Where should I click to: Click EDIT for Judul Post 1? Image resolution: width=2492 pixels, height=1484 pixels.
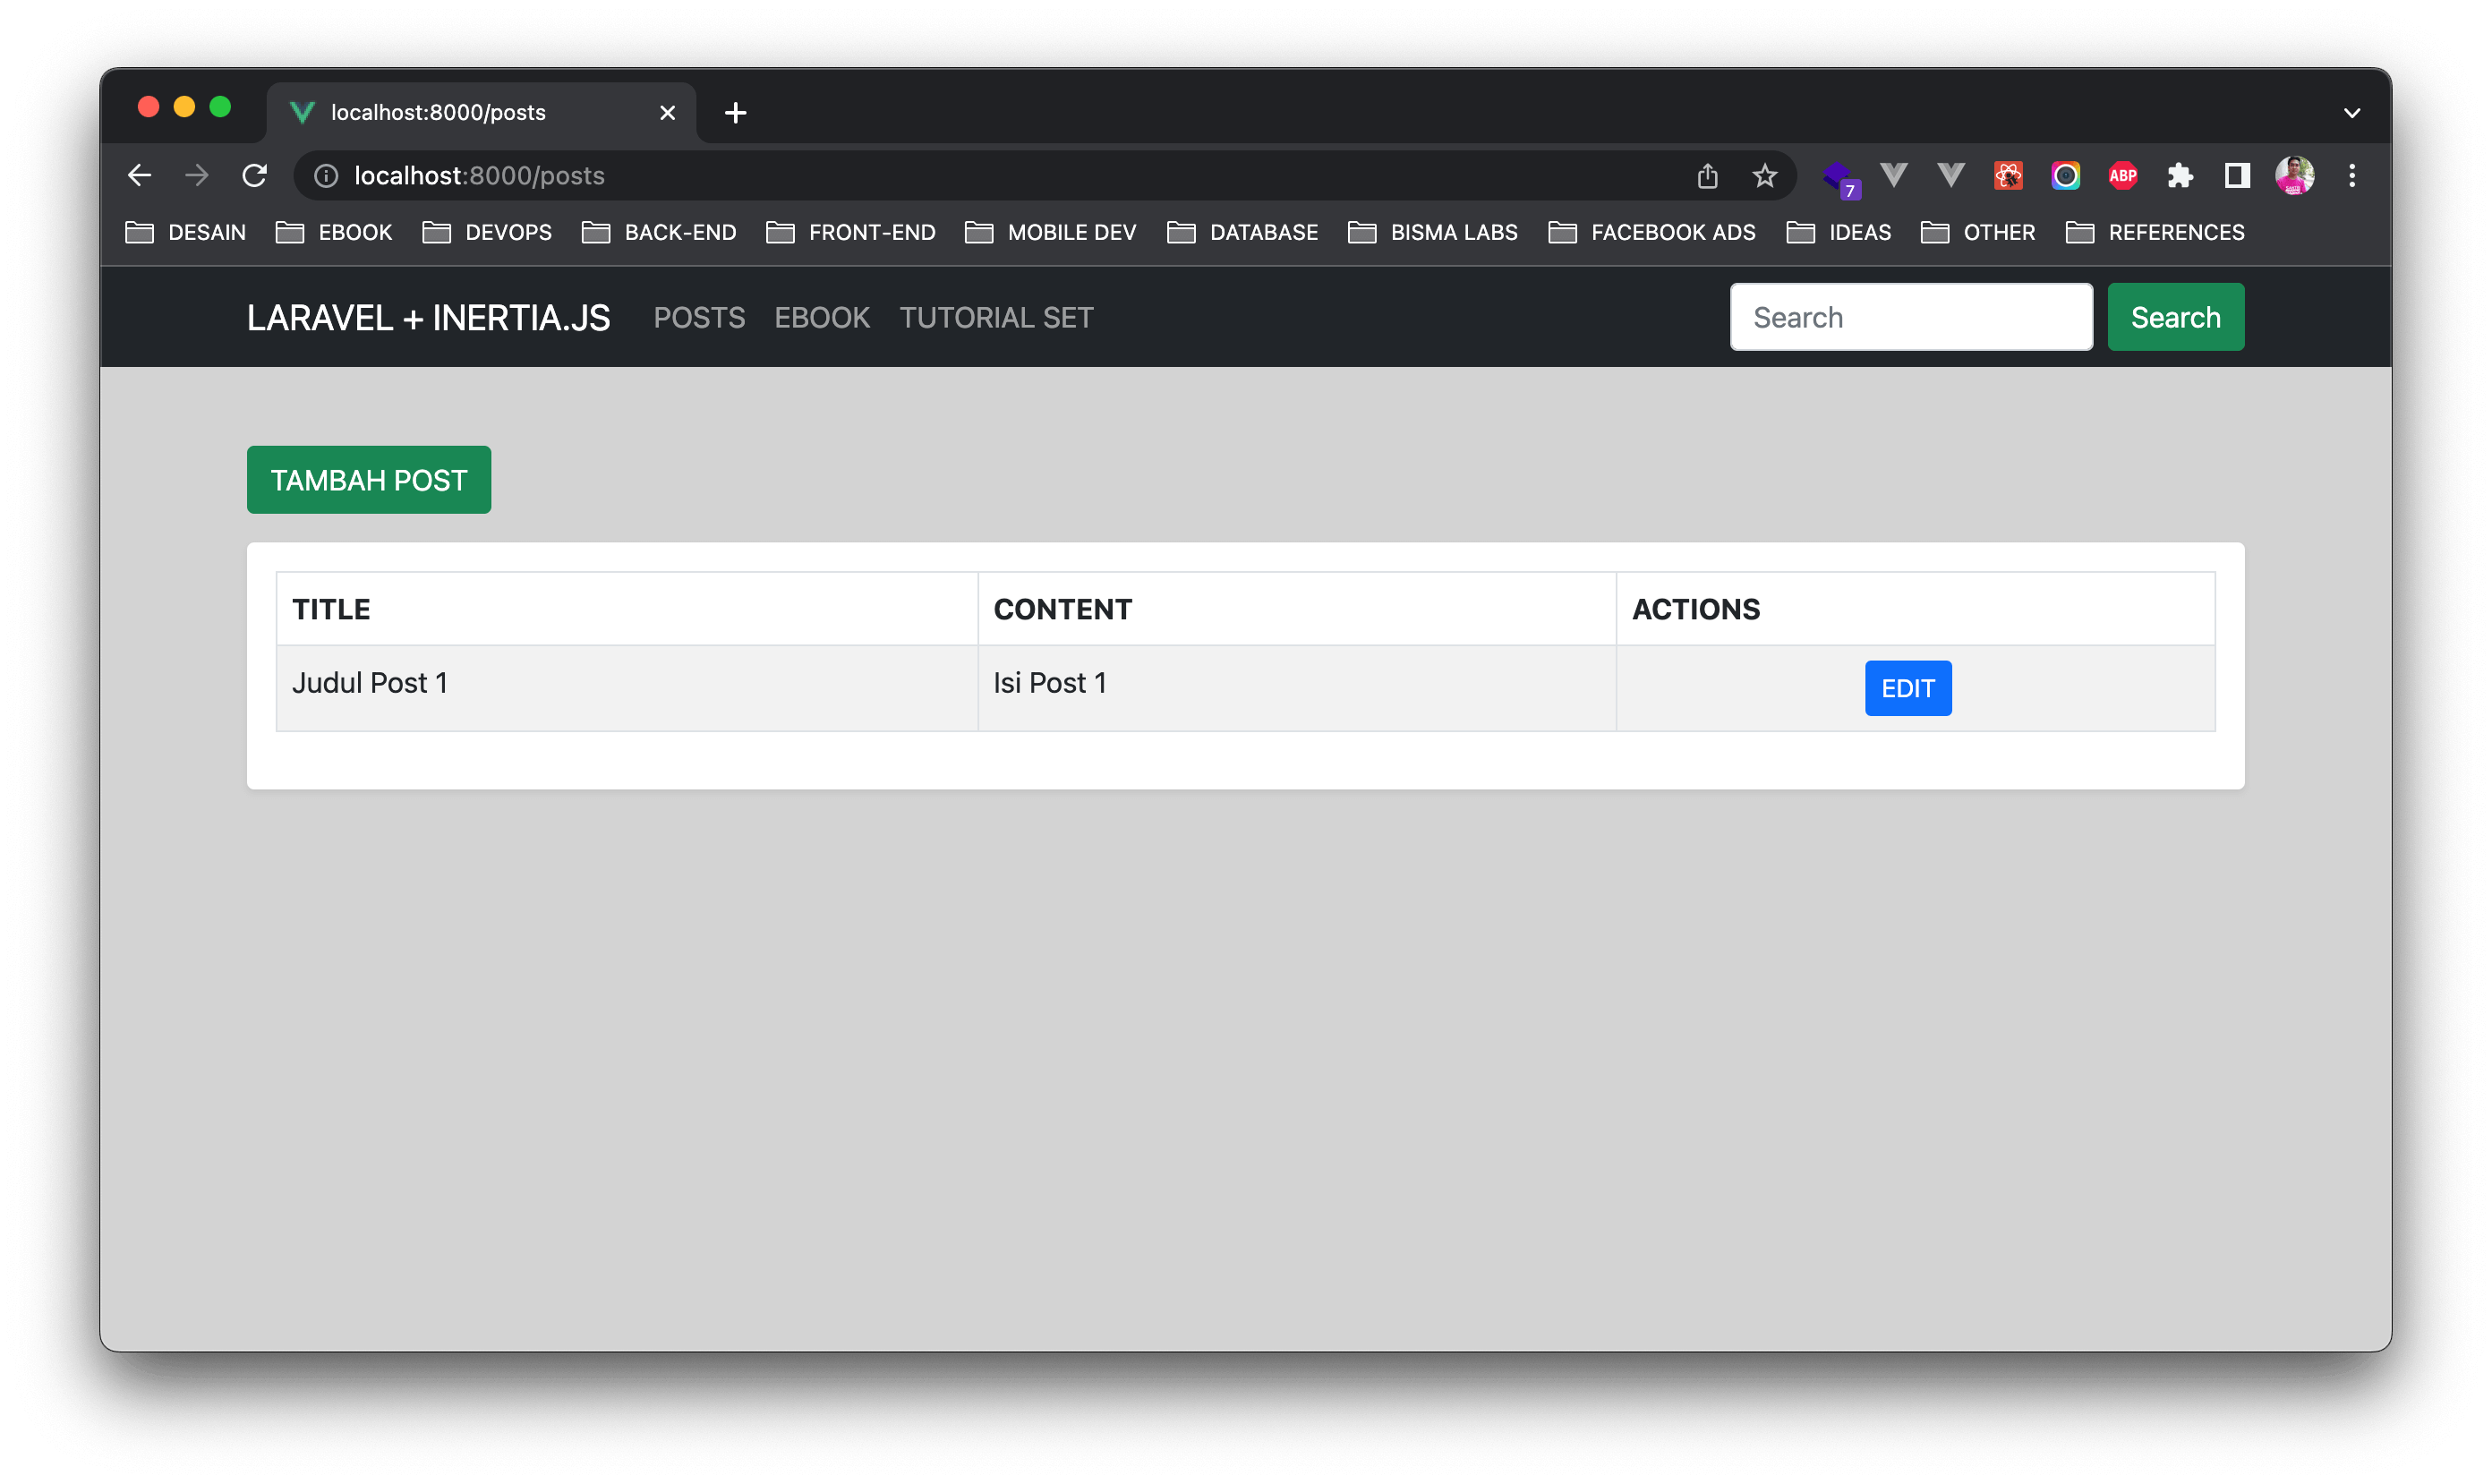[x=1907, y=689]
